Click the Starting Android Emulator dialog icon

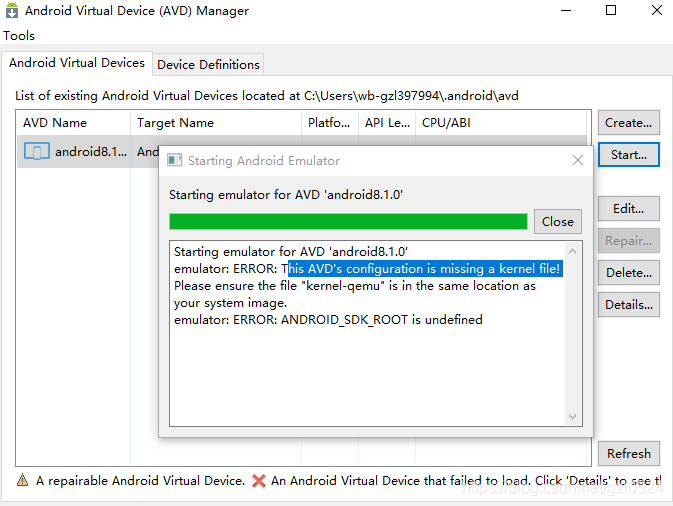(174, 161)
